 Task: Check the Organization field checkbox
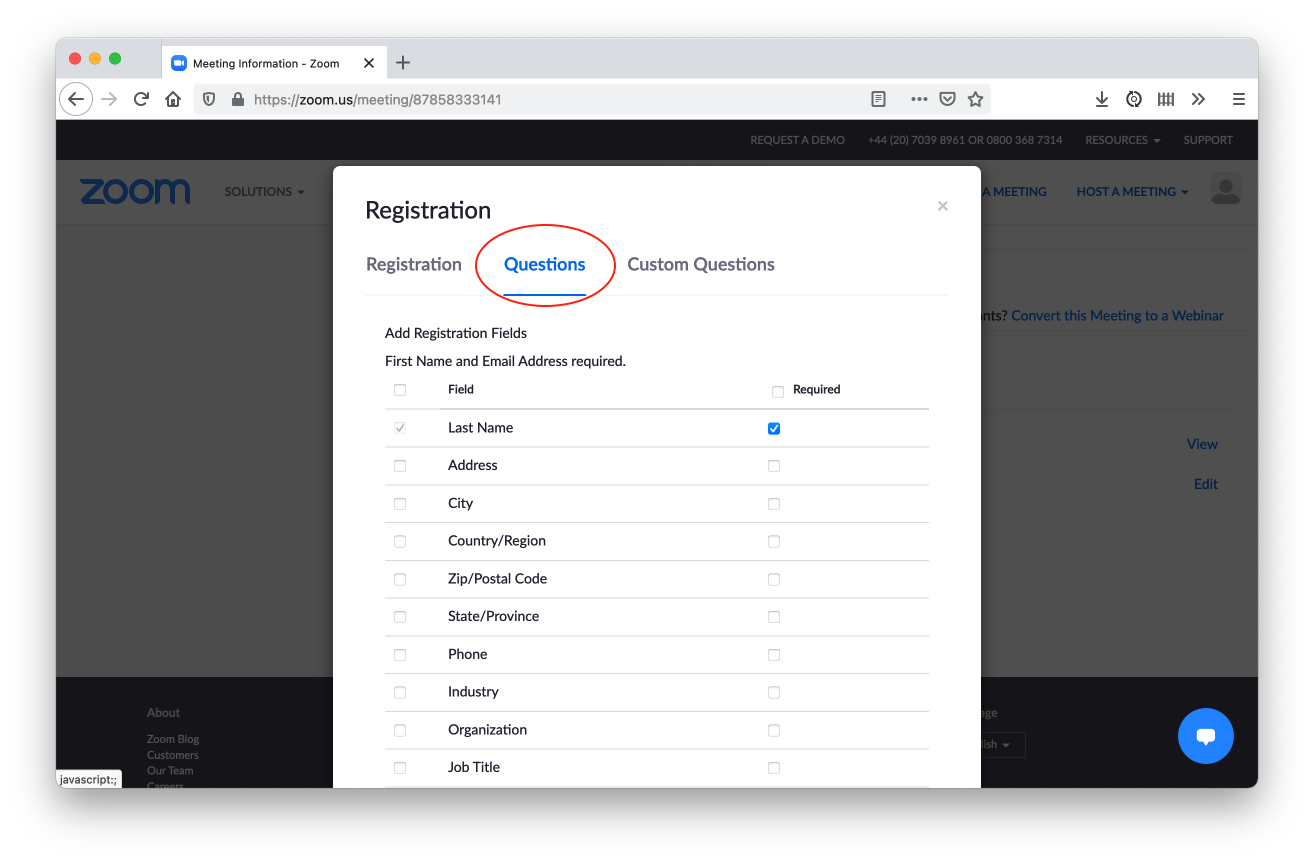400,730
